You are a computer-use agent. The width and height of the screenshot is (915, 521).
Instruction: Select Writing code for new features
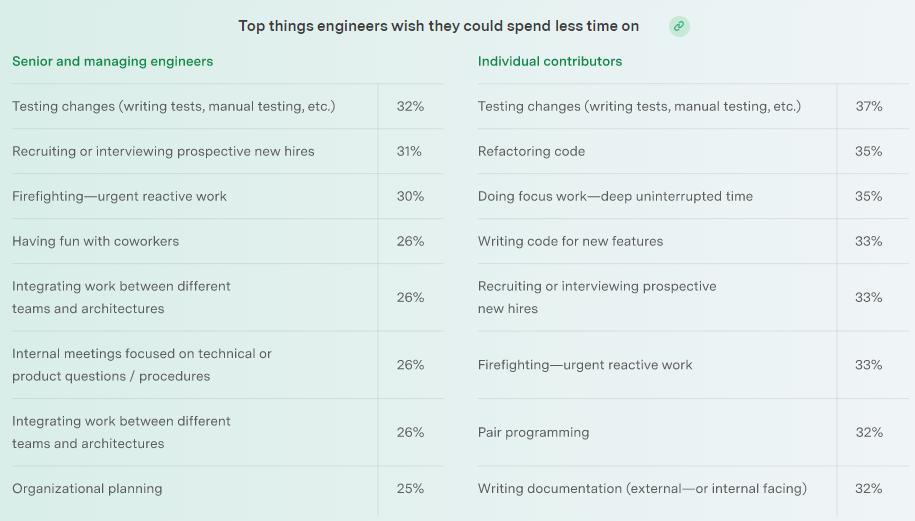tap(570, 241)
